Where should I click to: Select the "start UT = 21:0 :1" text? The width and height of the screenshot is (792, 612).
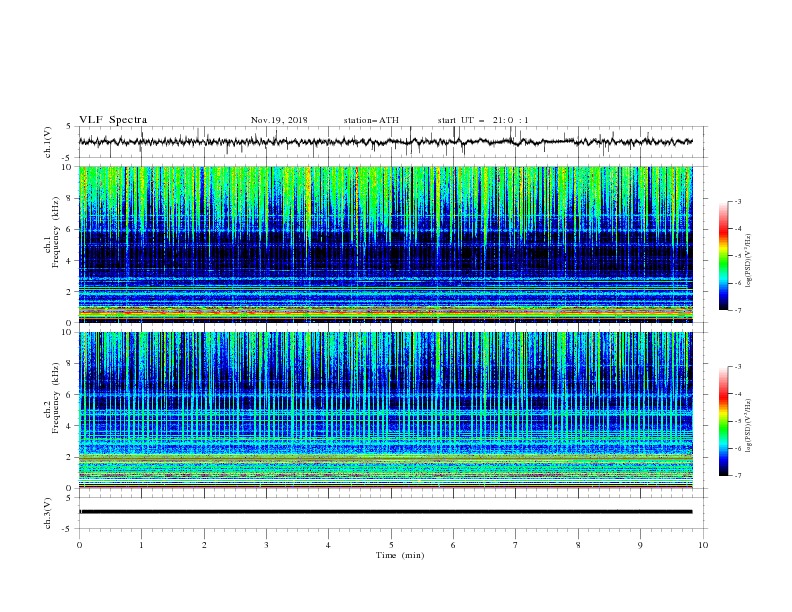(x=483, y=120)
